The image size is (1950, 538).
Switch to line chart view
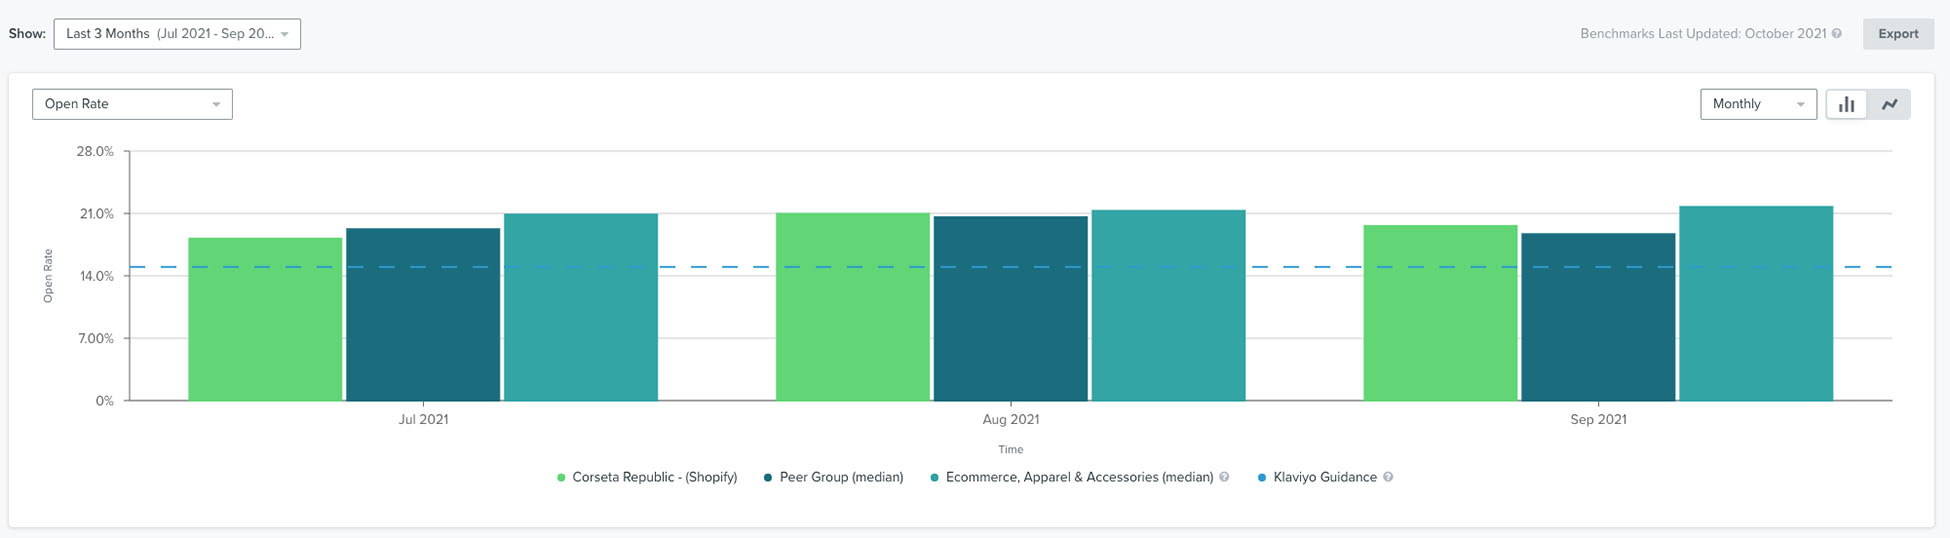point(1889,104)
